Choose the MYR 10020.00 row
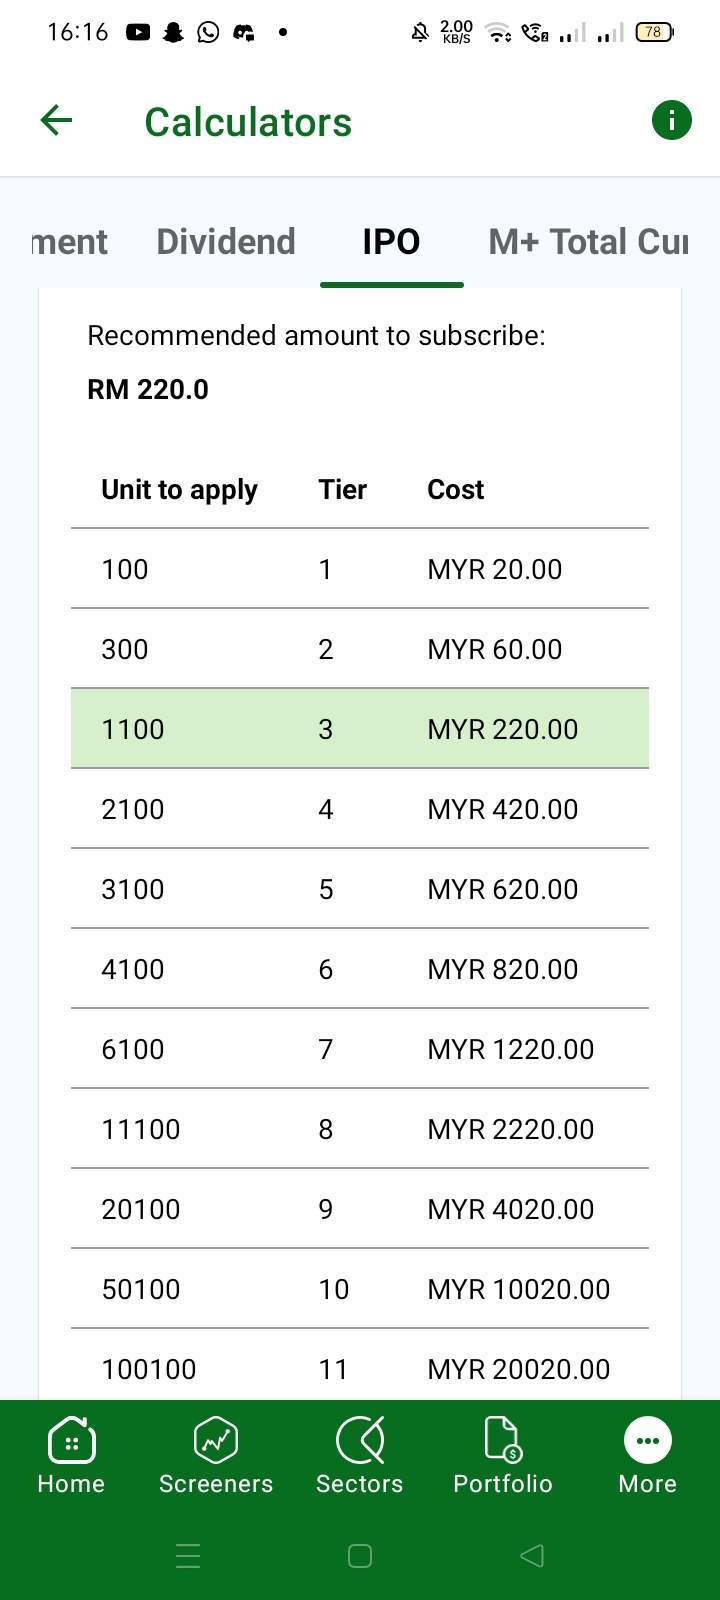 (x=360, y=1289)
